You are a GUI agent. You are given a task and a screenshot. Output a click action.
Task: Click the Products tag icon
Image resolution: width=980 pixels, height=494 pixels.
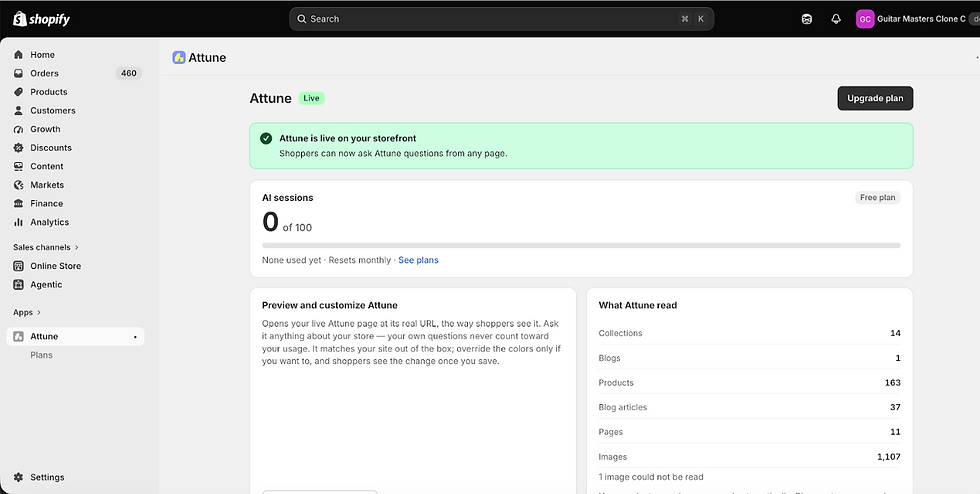tap(18, 92)
